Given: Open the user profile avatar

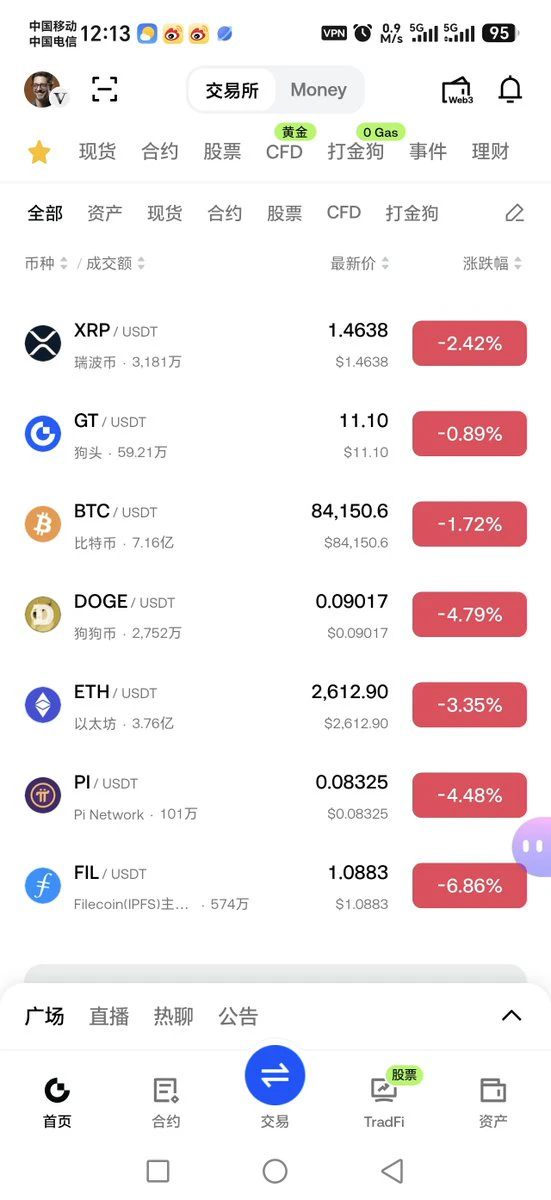Looking at the screenshot, I should (x=44, y=90).
